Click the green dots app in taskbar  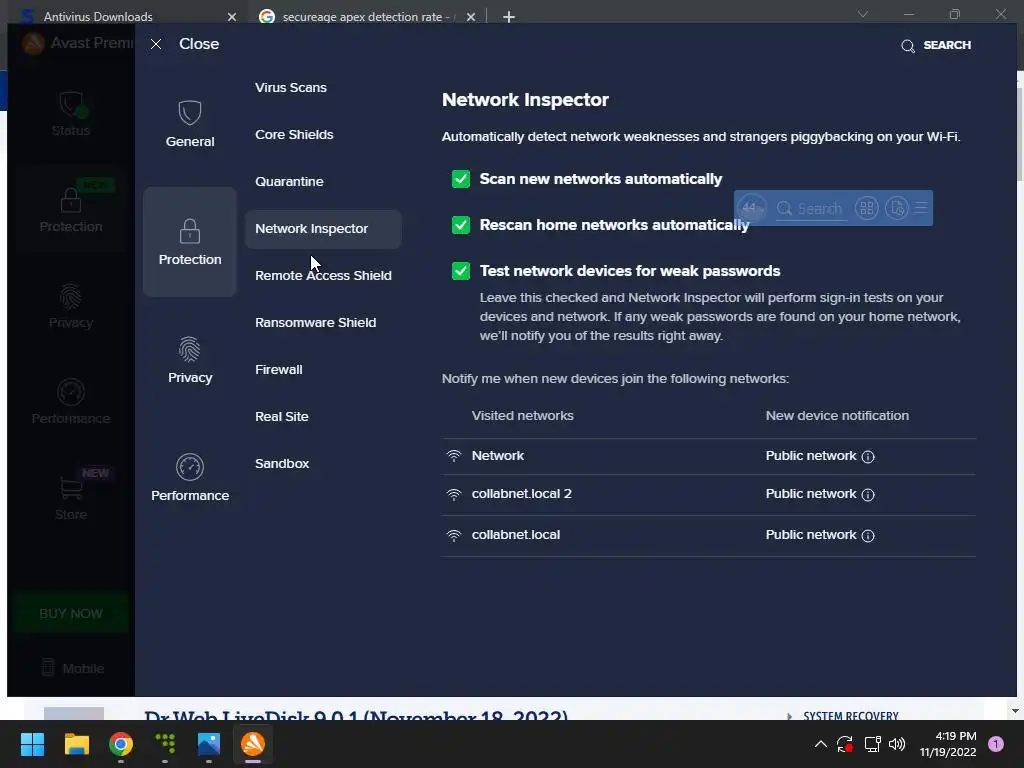point(165,744)
